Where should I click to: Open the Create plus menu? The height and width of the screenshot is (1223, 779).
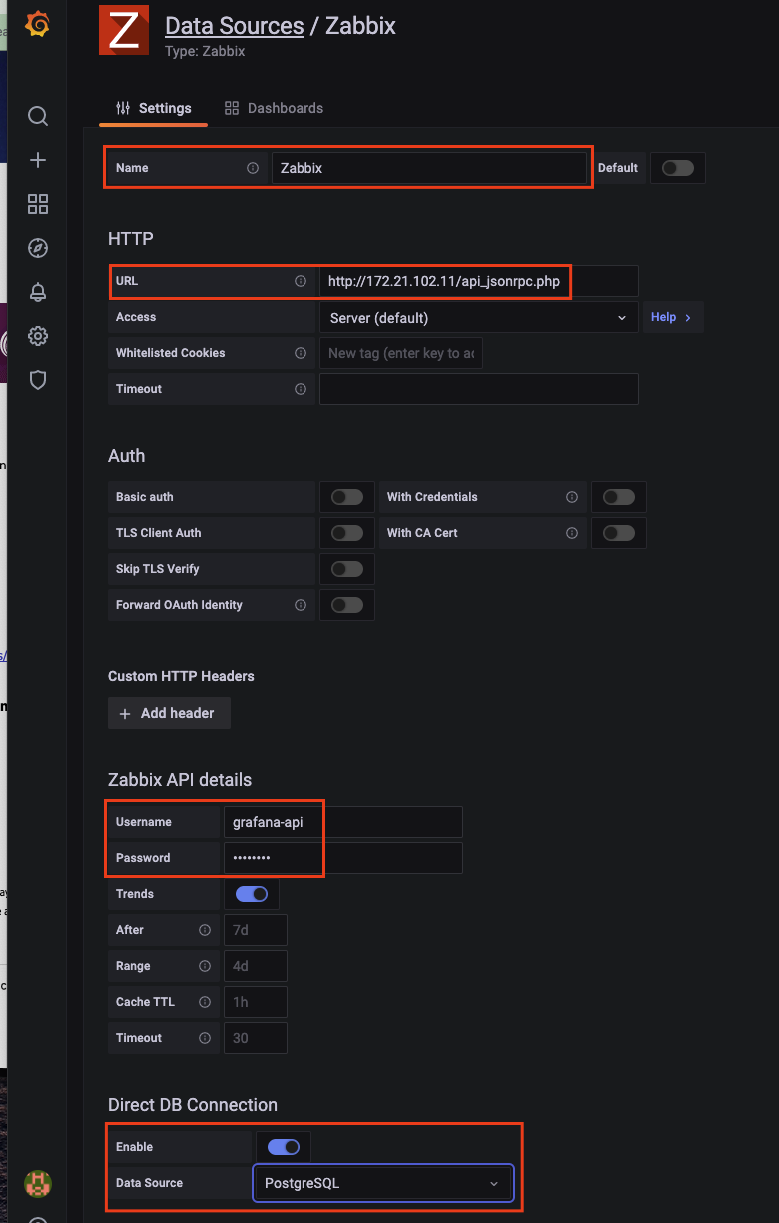click(38, 160)
